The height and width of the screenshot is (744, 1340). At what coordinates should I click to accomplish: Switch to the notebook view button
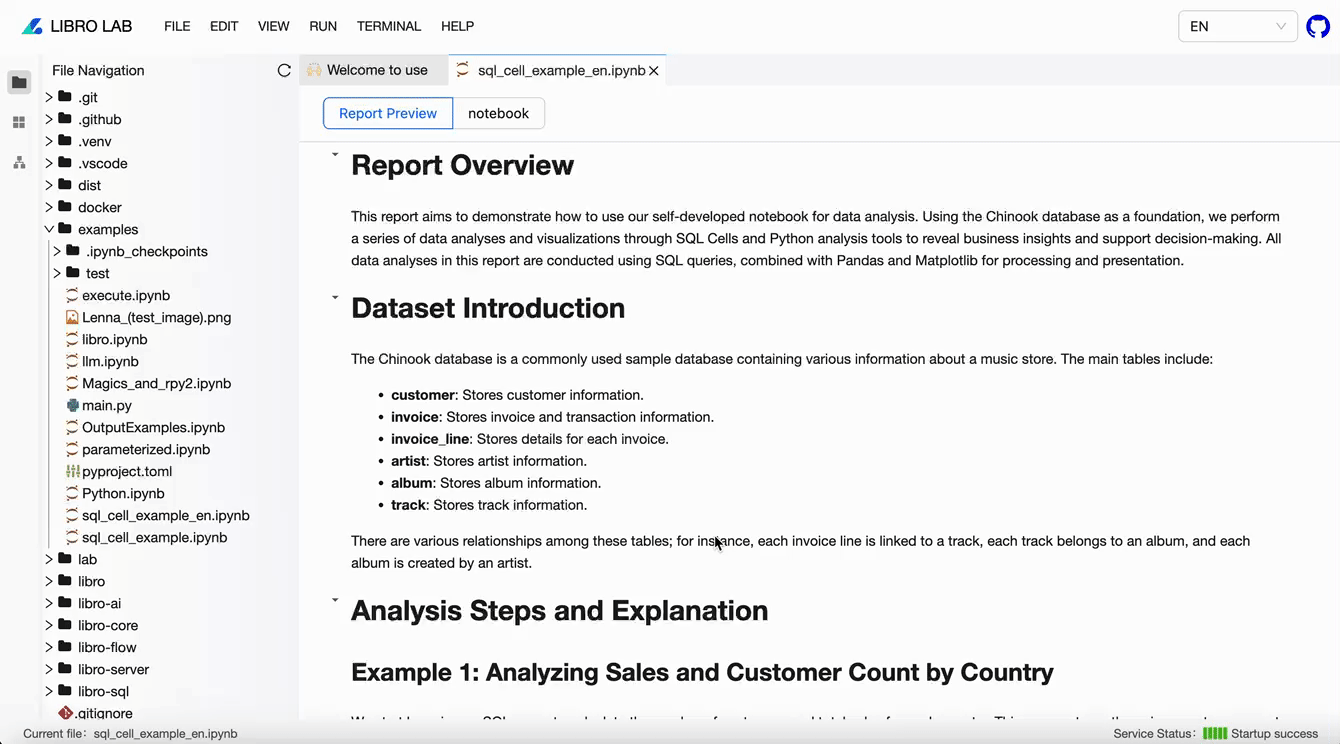pos(498,113)
